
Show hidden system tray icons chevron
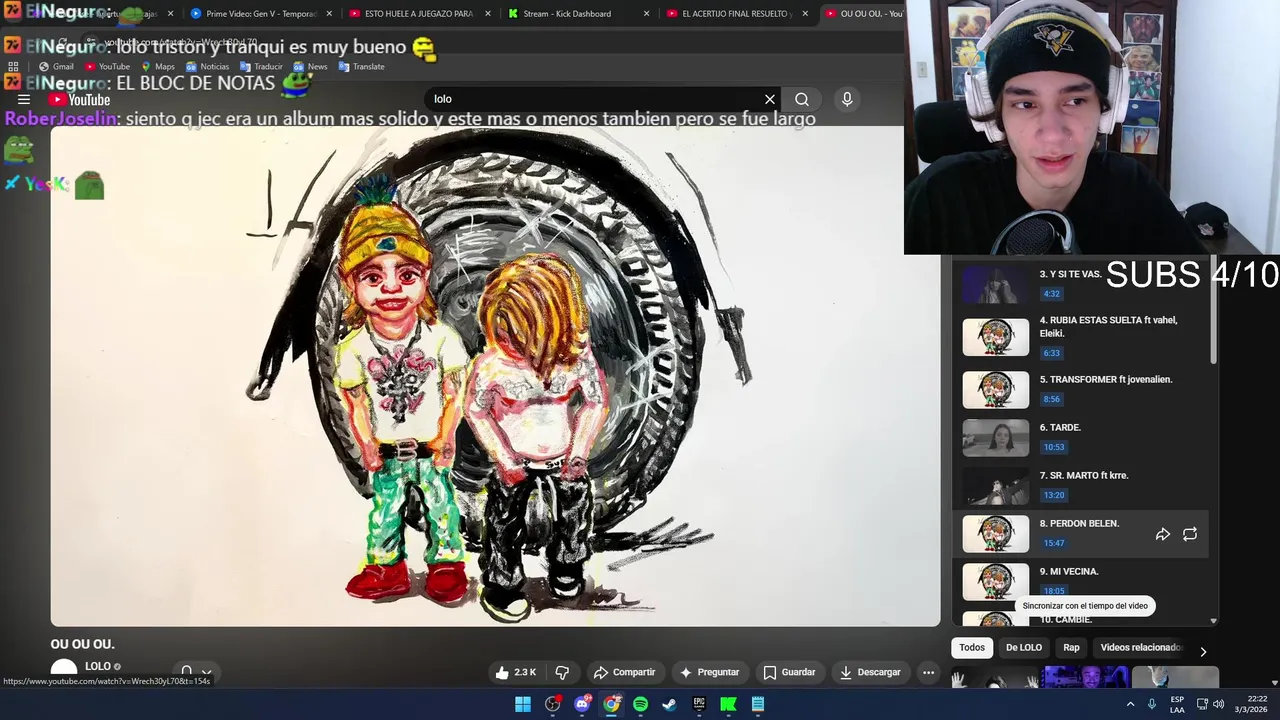point(1131,704)
